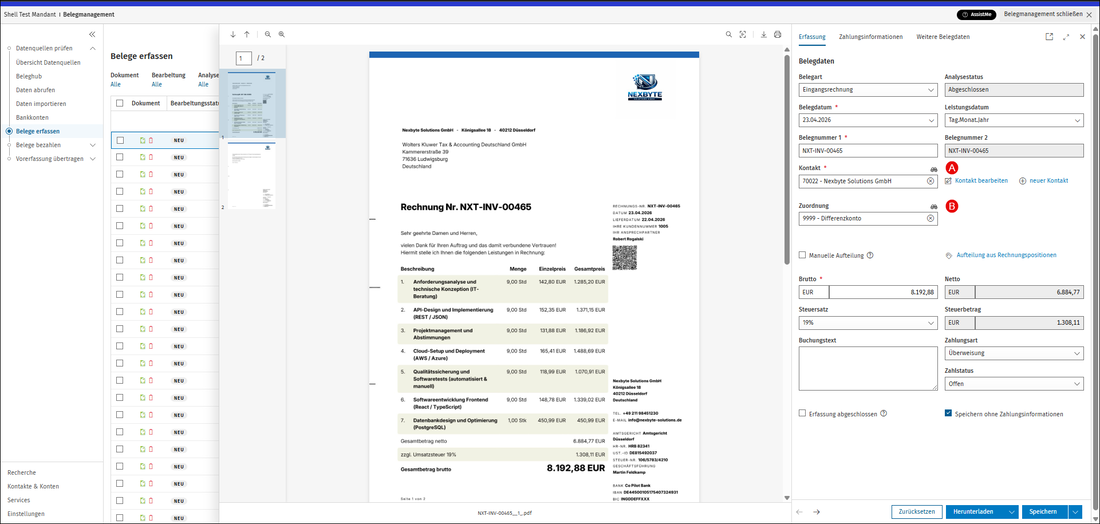Download the PDF from viewer toolbar
The width and height of the screenshot is (1100, 524).
coord(763,34)
